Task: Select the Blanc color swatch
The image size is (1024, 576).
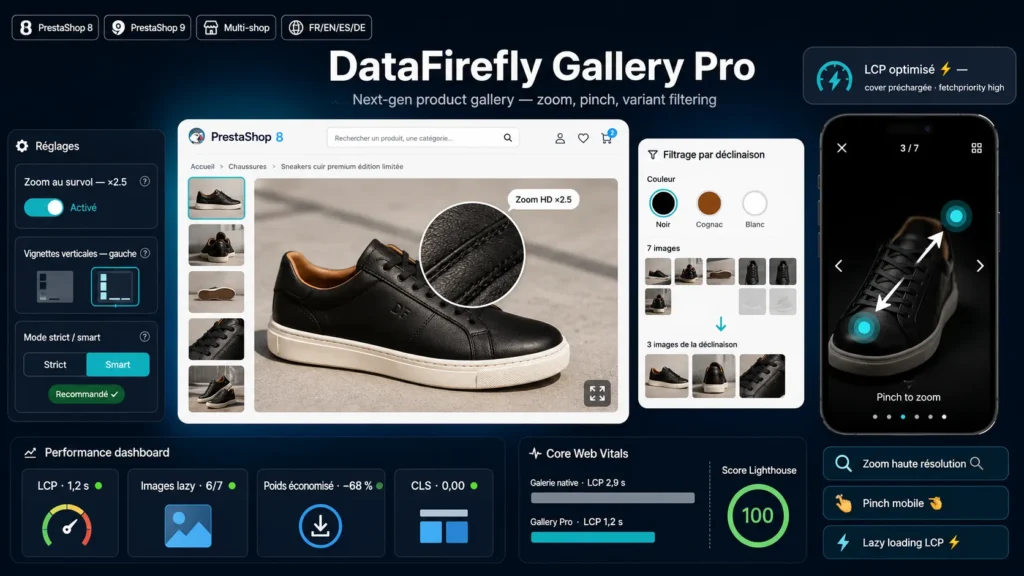Action: [x=754, y=203]
